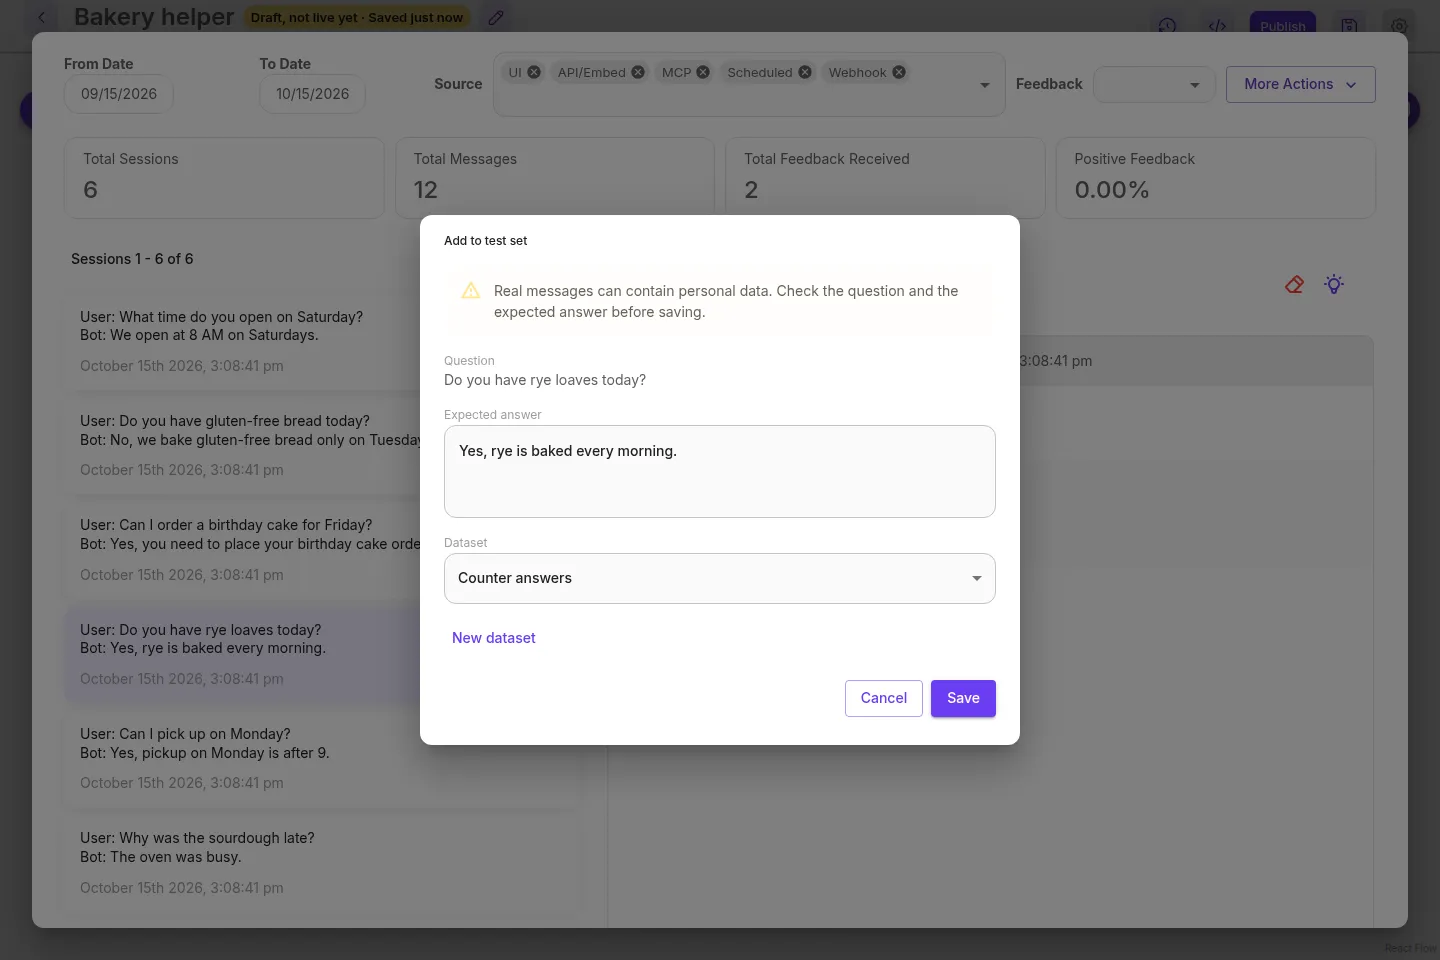Open the Counter answers dataset dropdown
1440x960 pixels.
(x=720, y=579)
